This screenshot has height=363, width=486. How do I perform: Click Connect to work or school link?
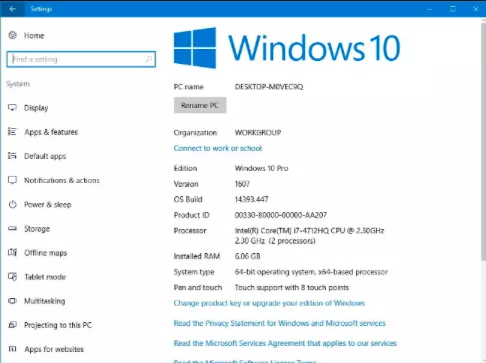coord(218,148)
